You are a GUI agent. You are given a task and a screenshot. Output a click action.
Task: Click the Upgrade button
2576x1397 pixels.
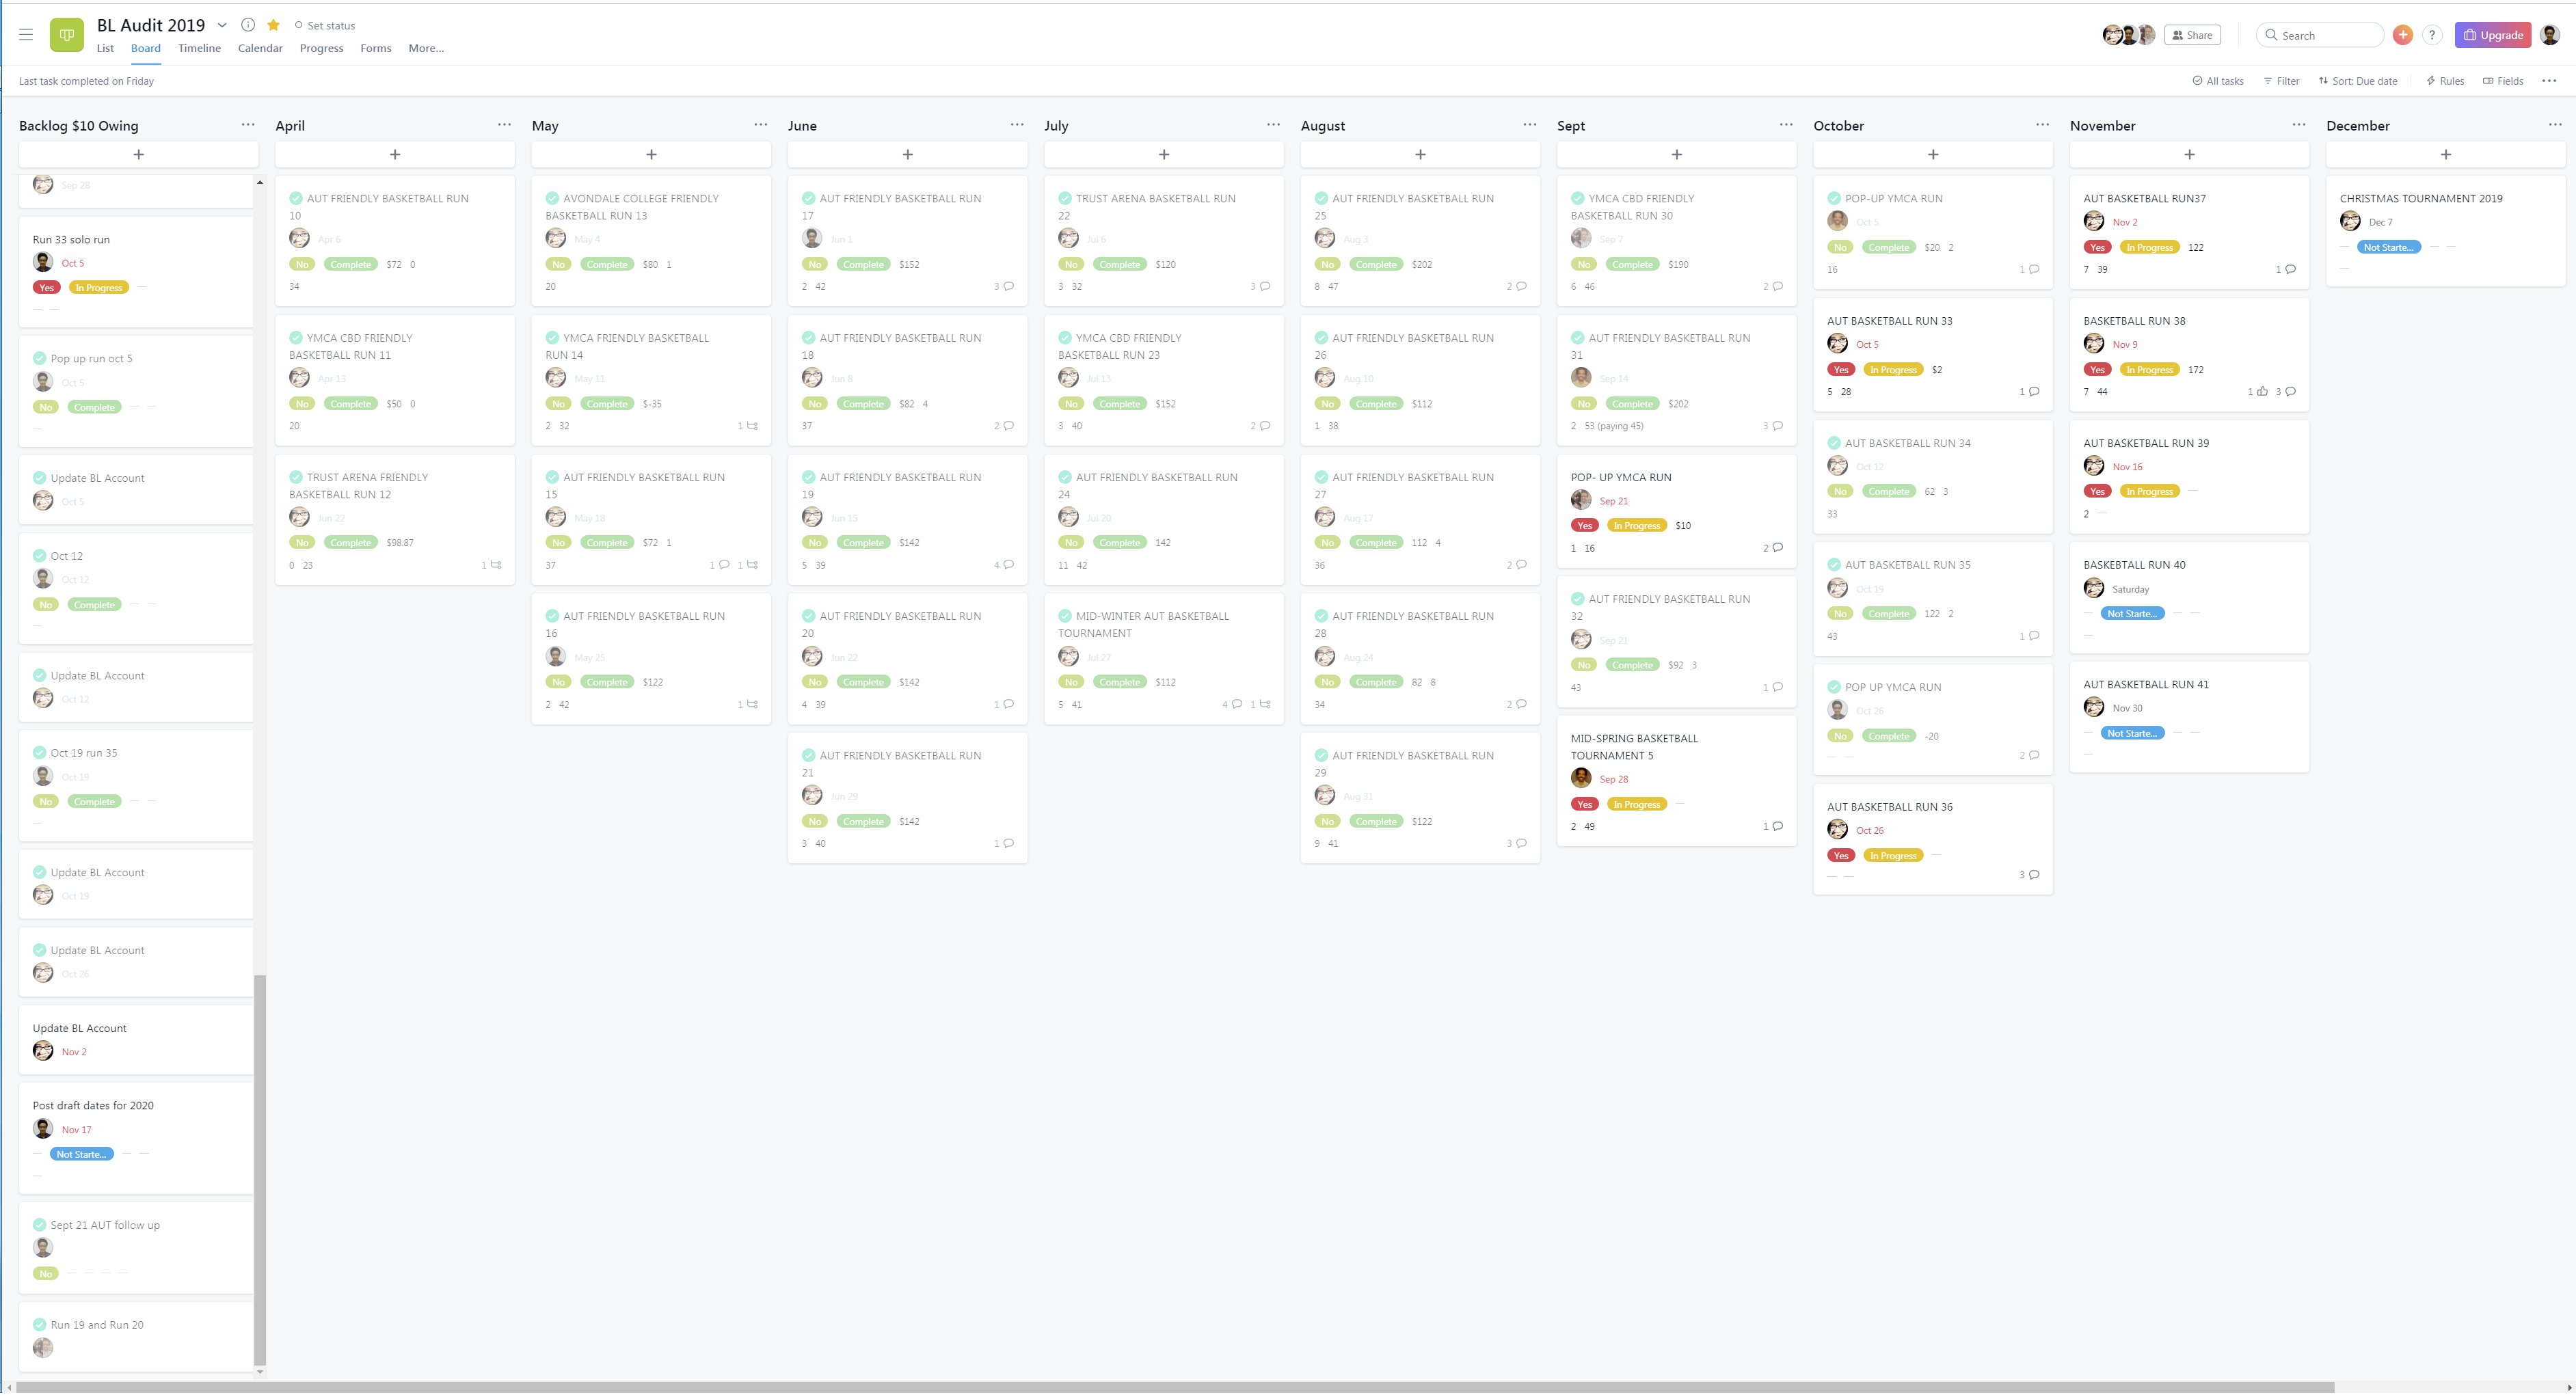tap(2492, 35)
